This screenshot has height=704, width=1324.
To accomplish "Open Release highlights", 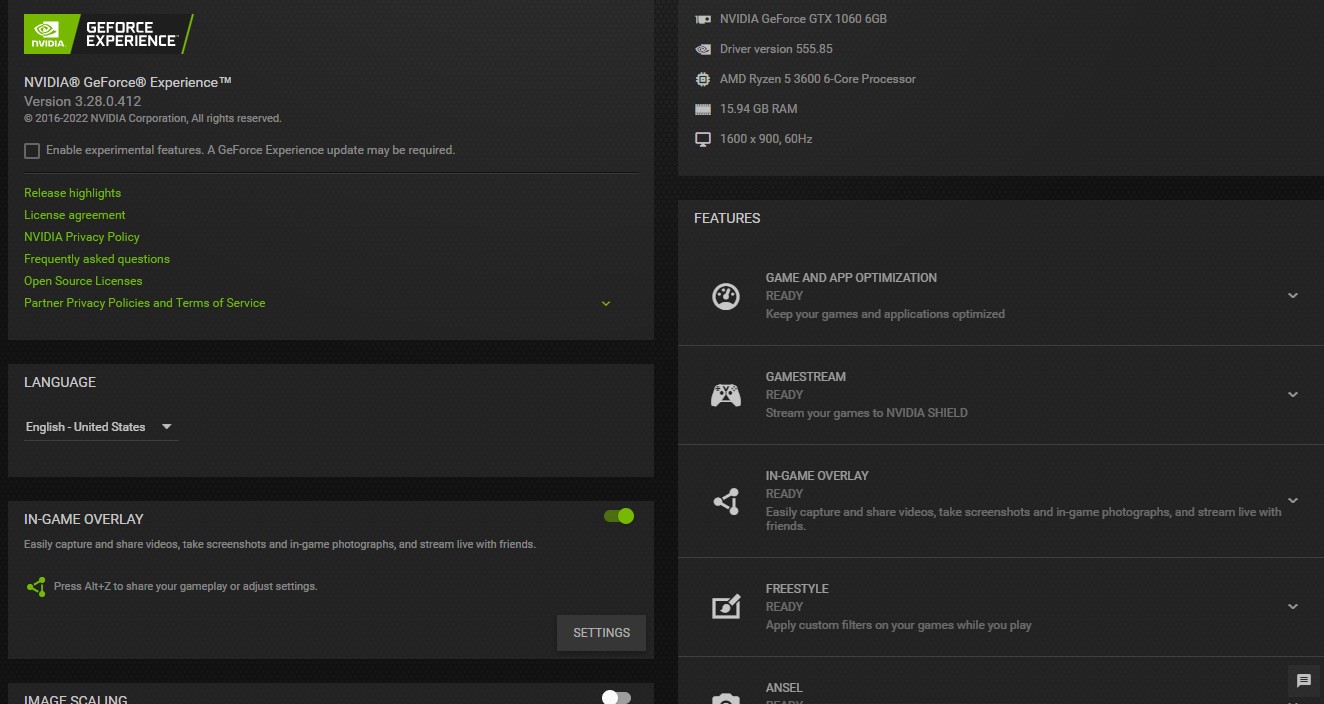I will tap(71, 192).
